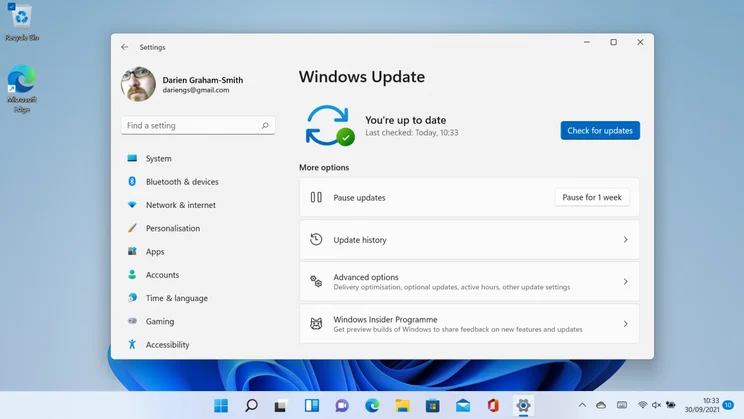Click the Wi-Fi tray icon

coord(642,405)
